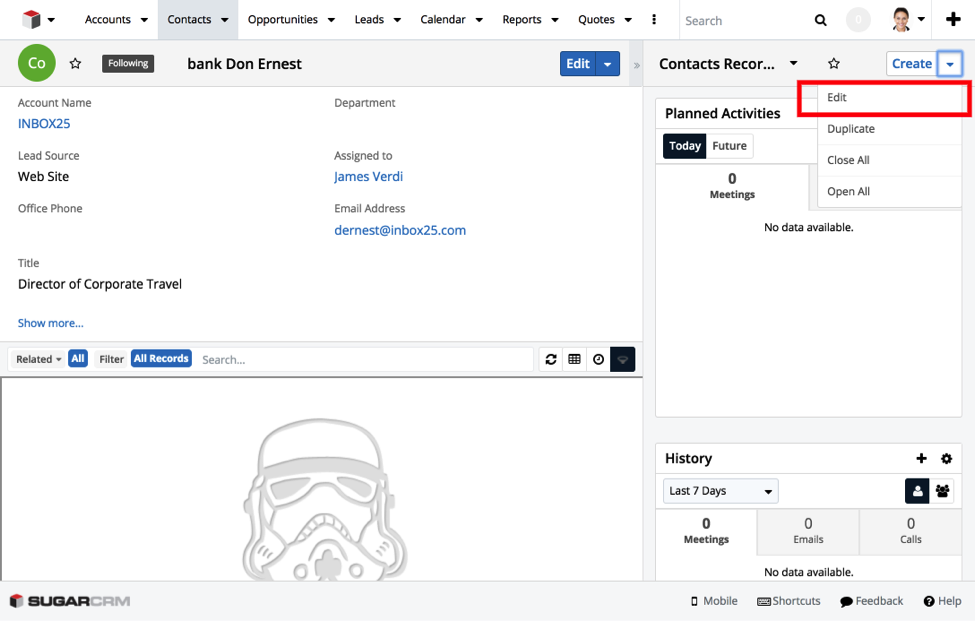Click the blue Edit record button
This screenshot has width=975, height=621.
tap(578, 64)
